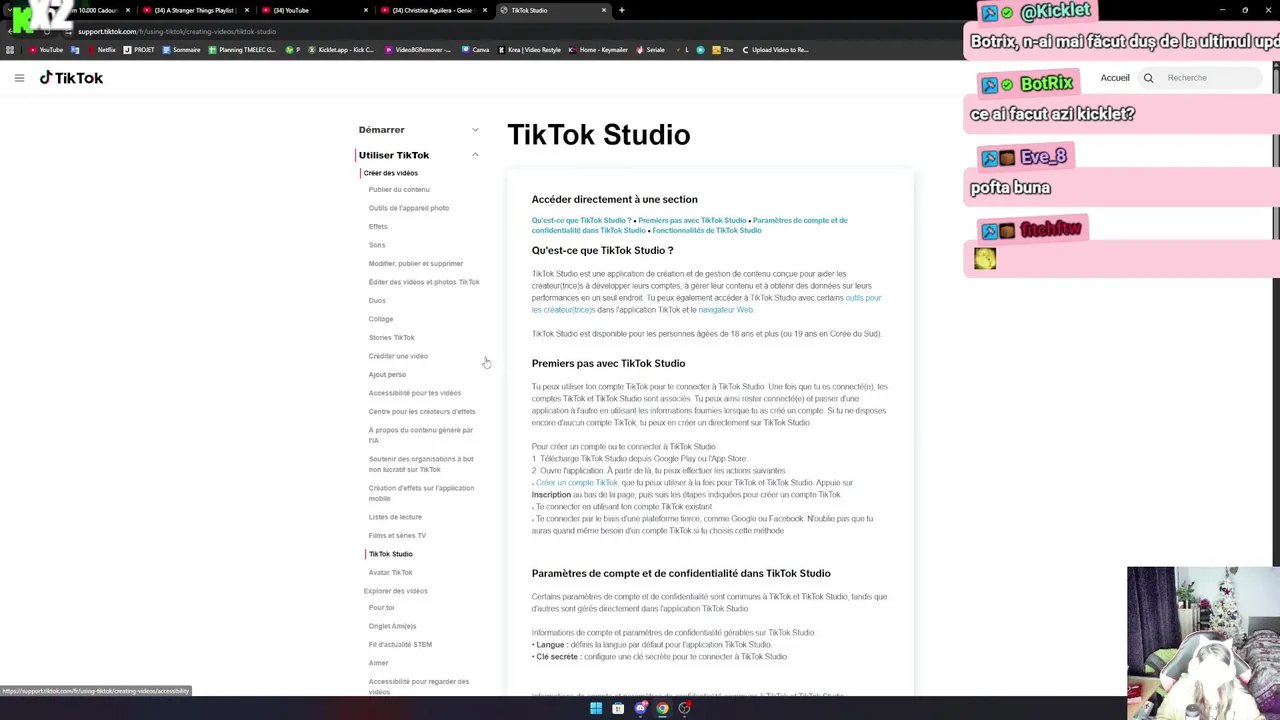Open a new browser tab
The width and height of the screenshot is (1280, 720).
click(x=622, y=10)
